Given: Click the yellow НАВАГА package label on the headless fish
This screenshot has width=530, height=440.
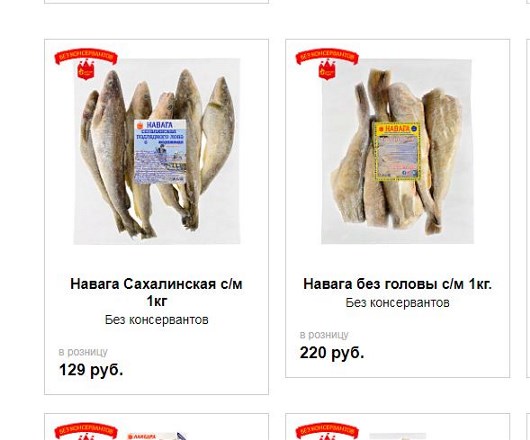Looking at the screenshot, I should 396,151.
